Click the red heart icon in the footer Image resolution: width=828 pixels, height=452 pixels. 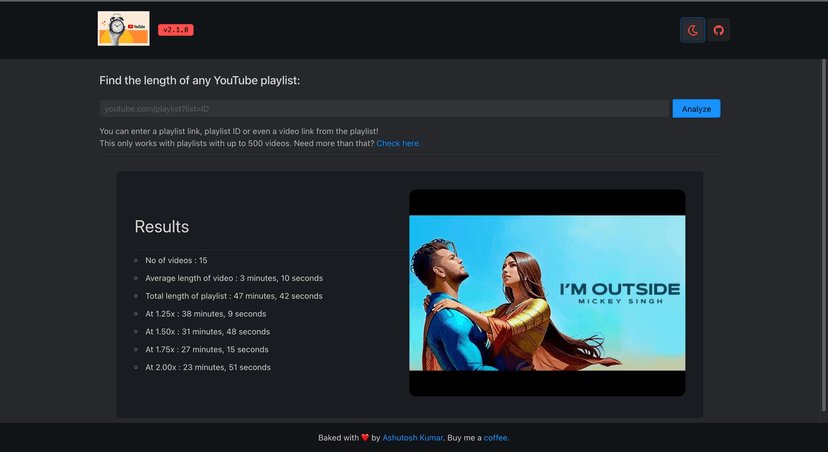365,438
